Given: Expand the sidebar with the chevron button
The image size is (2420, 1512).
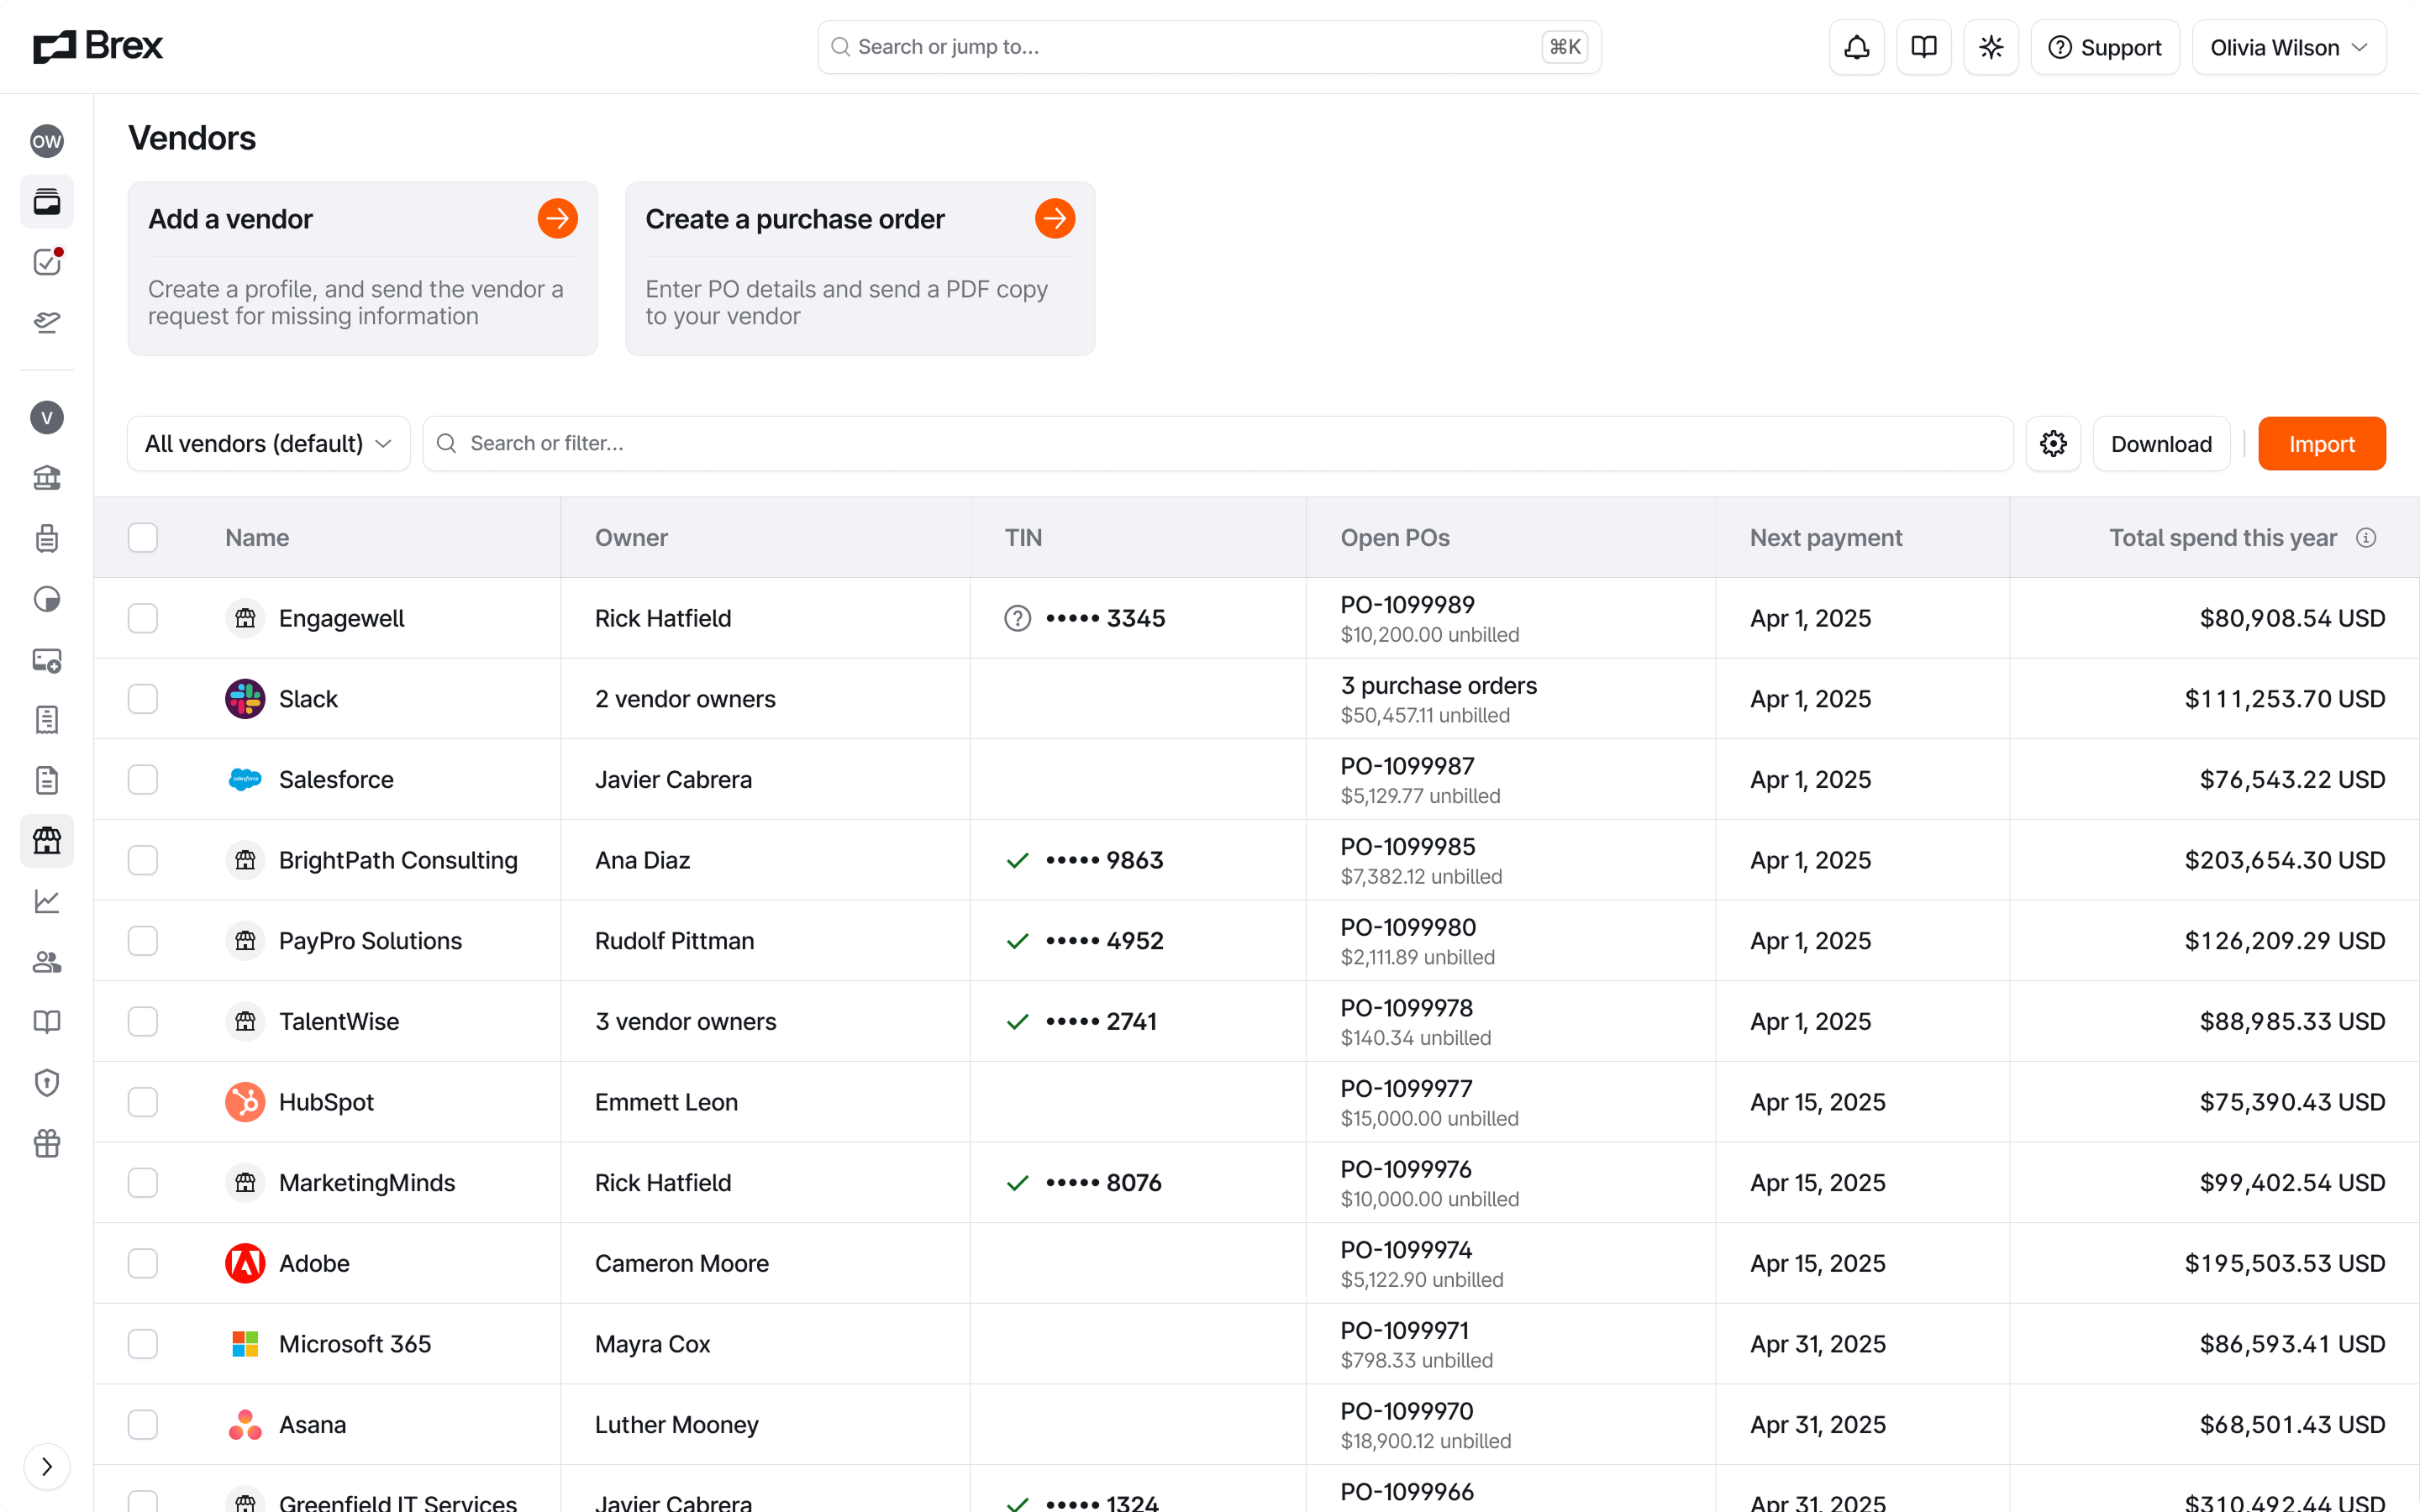Looking at the screenshot, I should tap(47, 1466).
